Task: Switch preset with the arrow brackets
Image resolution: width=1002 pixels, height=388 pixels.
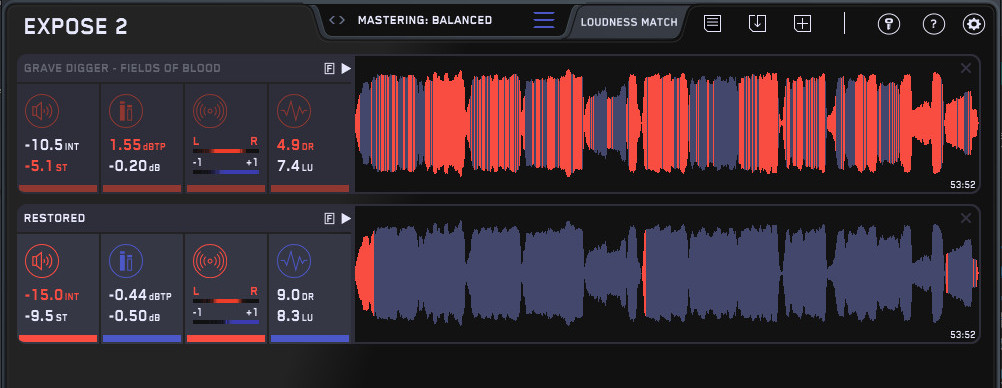Action: pos(337,20)
